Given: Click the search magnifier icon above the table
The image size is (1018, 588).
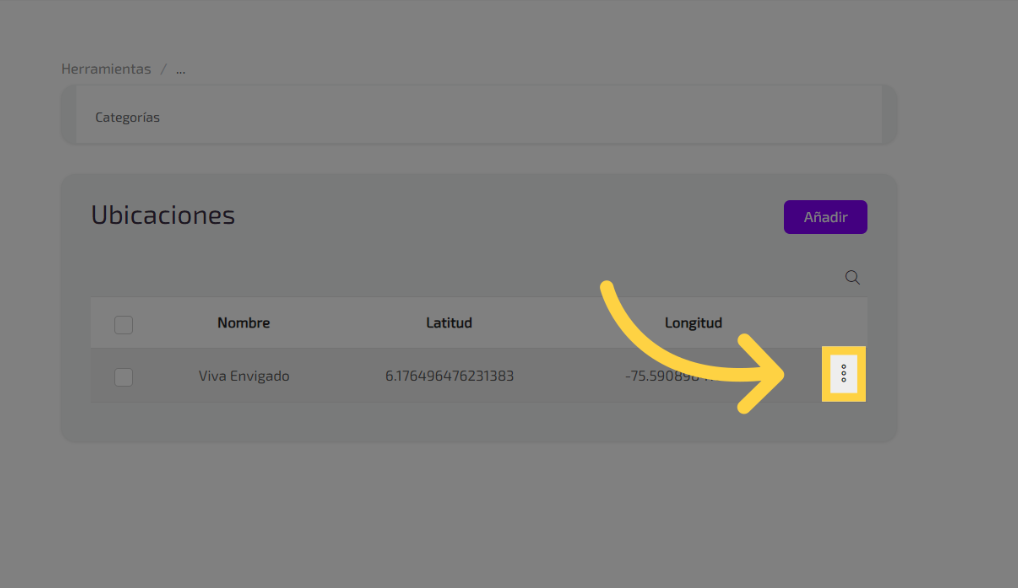Looking at the screenshot, I should pyautogui.click(x=852, y=278).
